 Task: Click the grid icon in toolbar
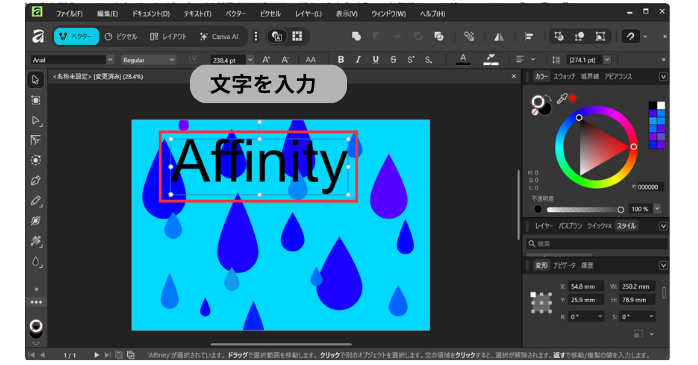(x=297, y=36)
